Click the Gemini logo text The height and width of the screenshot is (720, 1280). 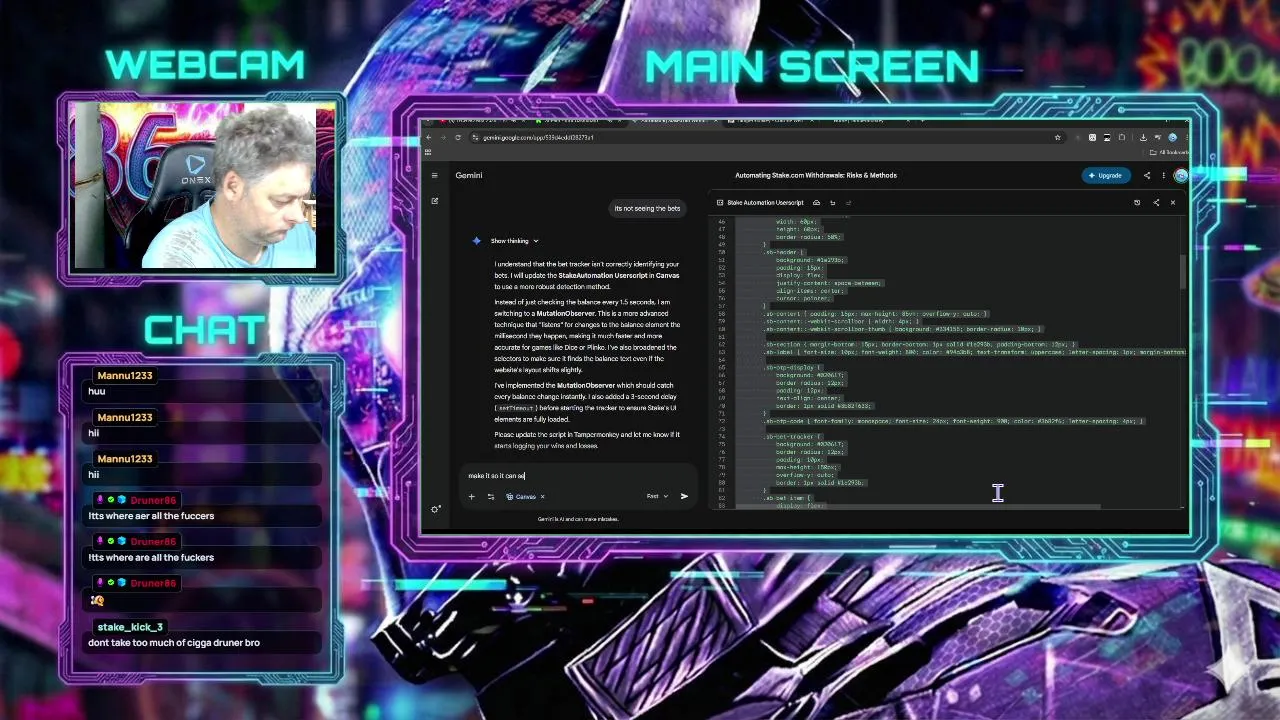[x=469, y=175]
